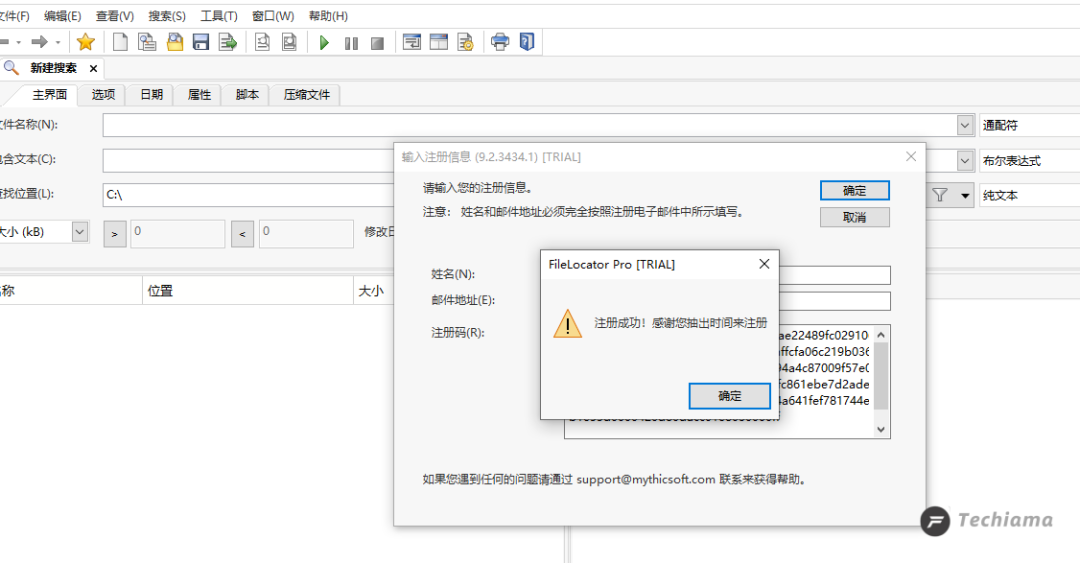1080x563 pixels.
Task: Open the blue help book icon
Action: pyautogui.click(x=527, y=42)
